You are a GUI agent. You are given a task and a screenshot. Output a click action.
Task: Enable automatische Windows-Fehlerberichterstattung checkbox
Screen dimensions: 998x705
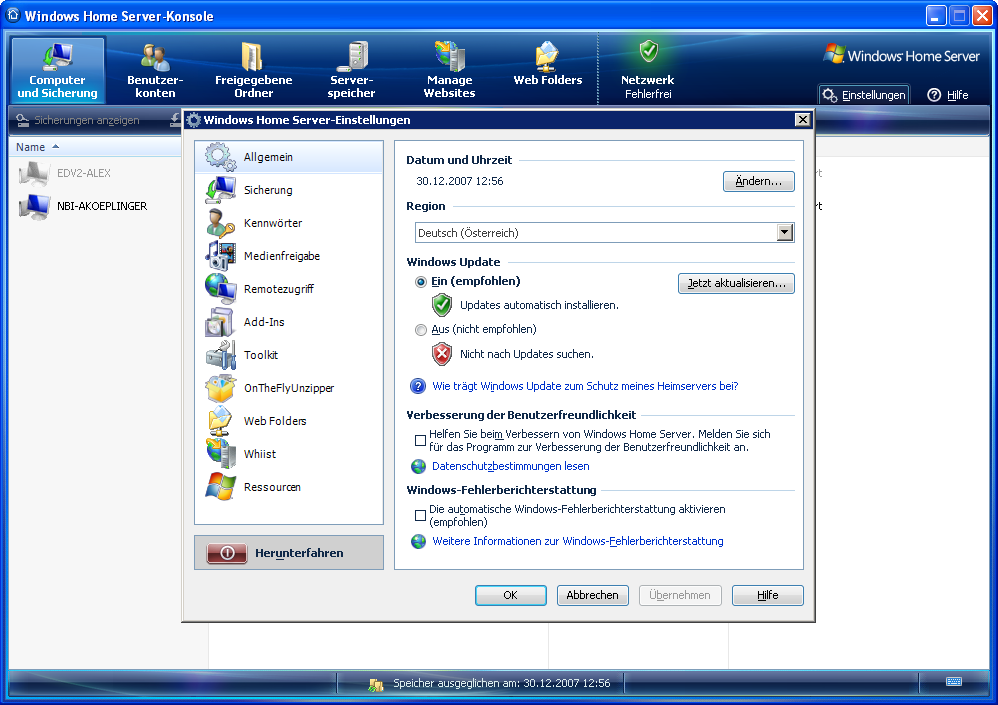[x=420, y=515]
